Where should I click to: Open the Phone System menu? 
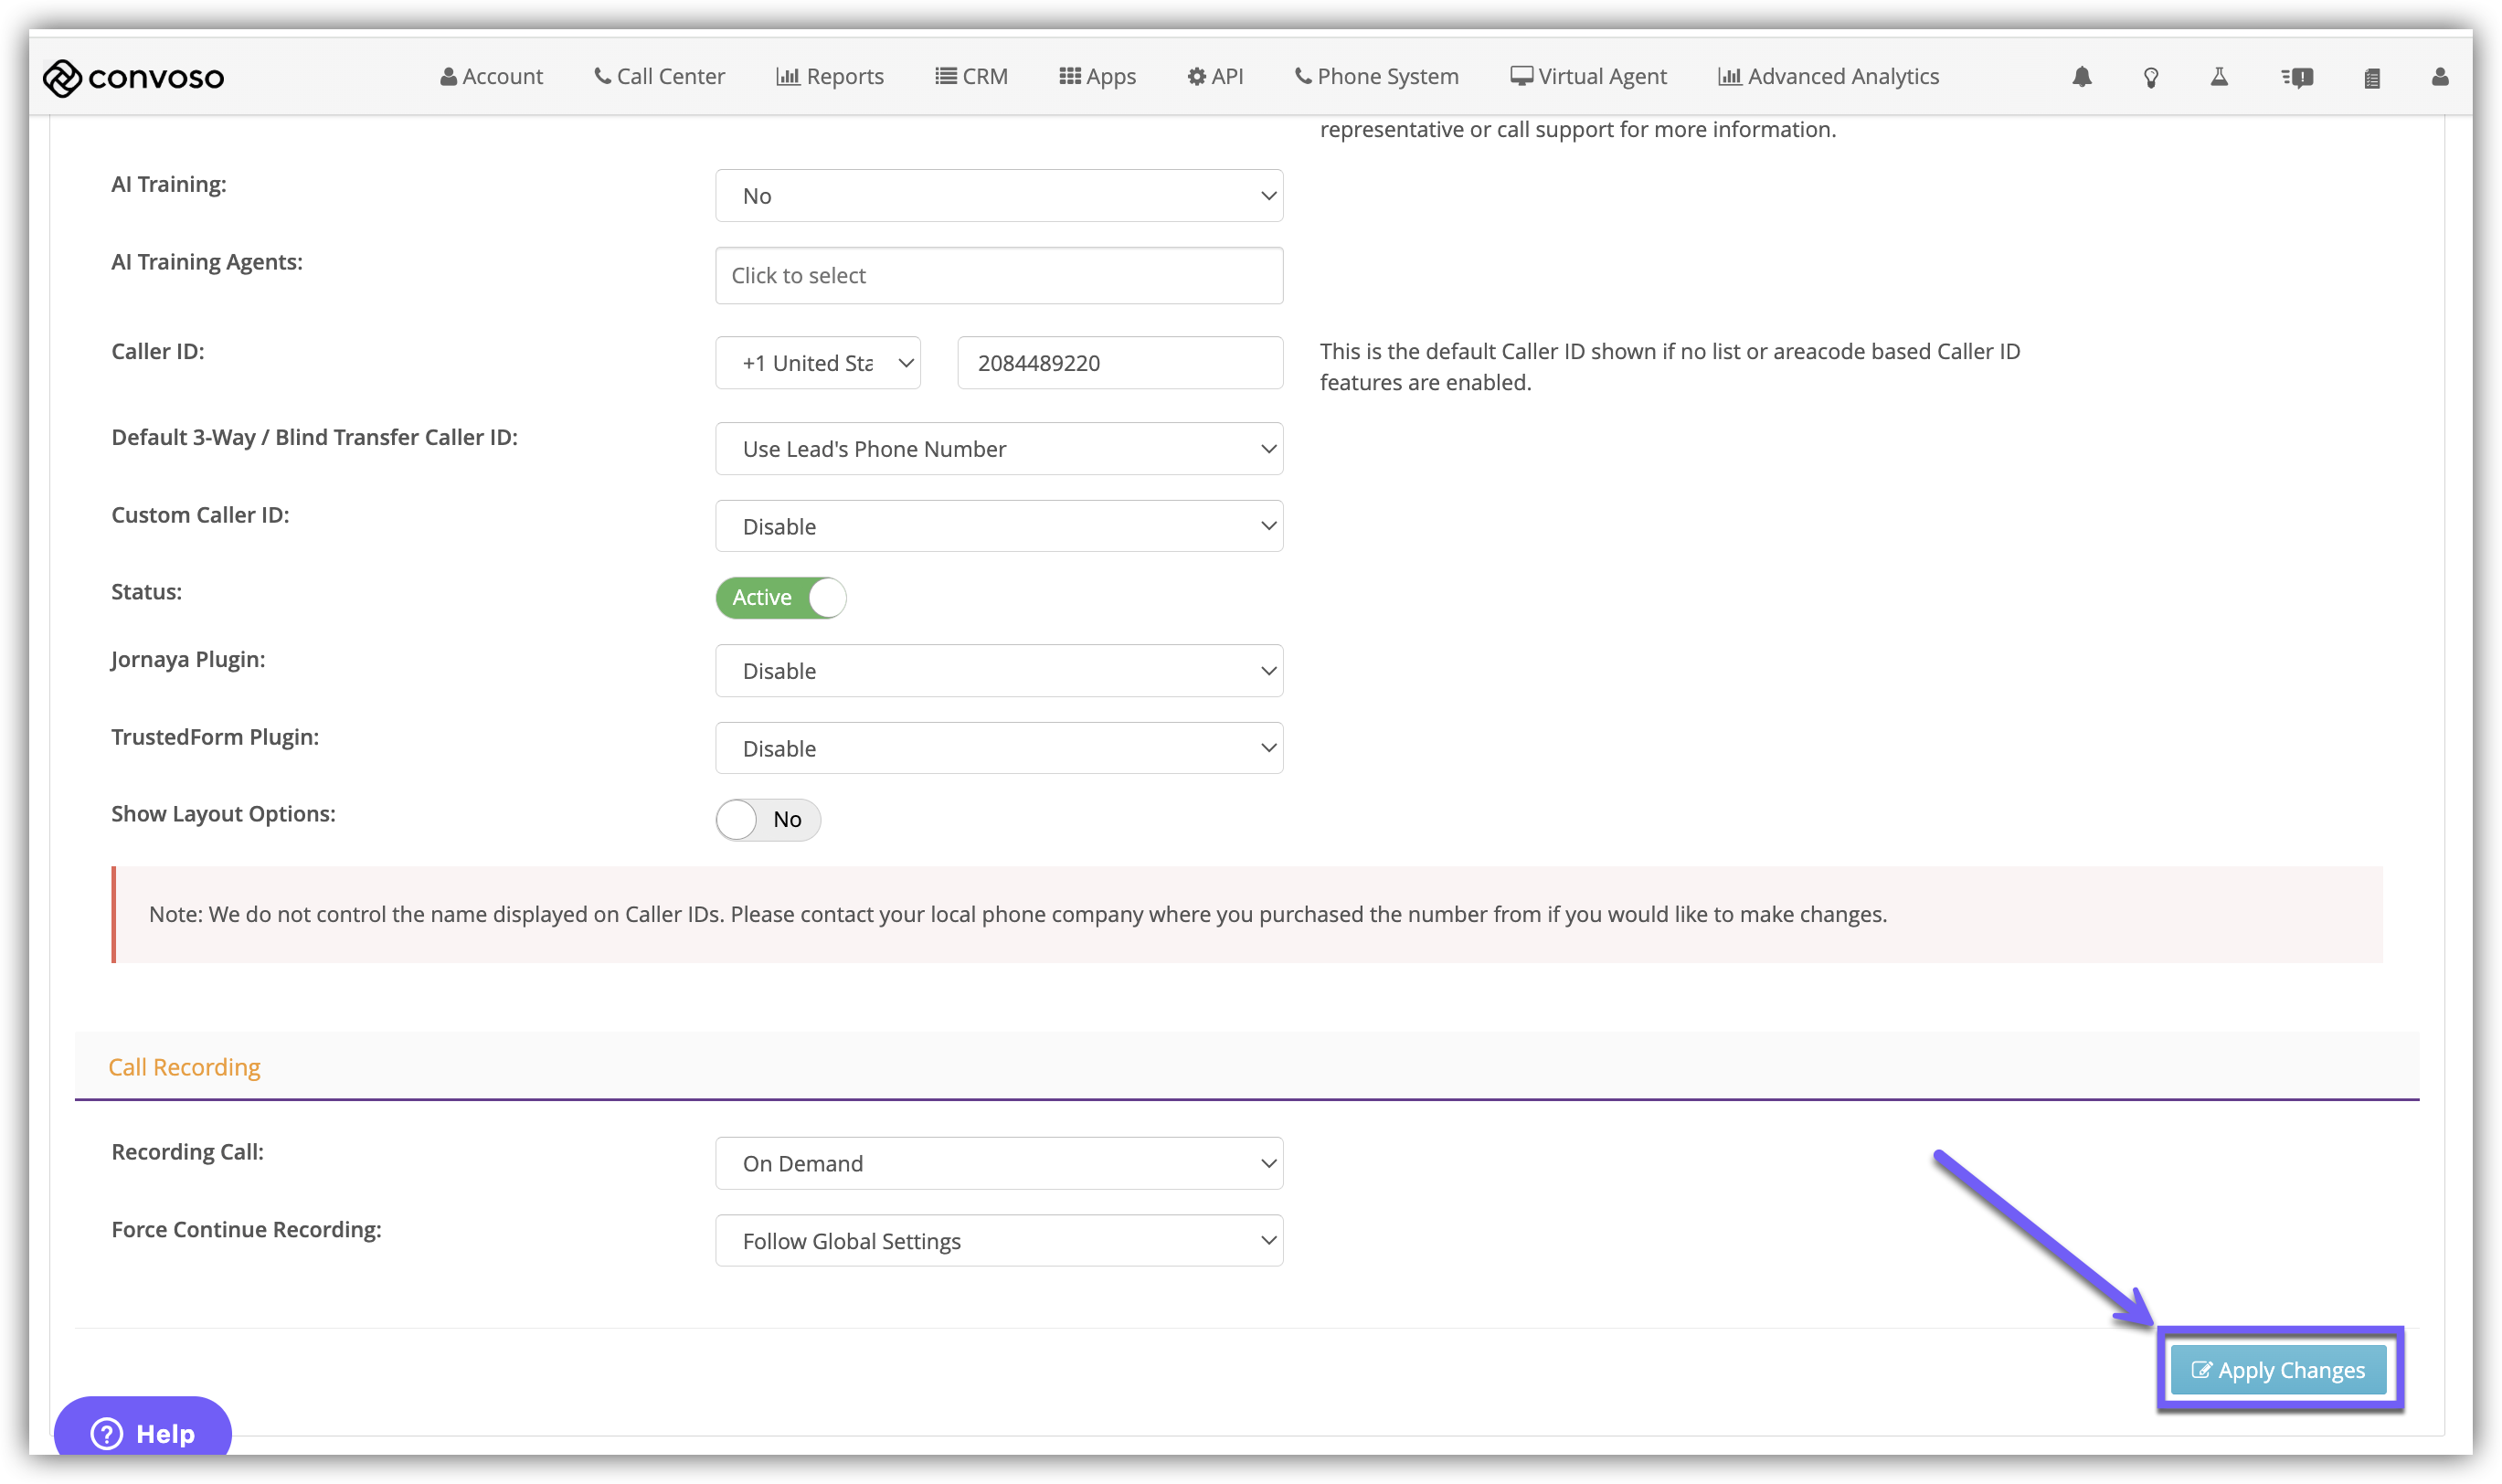[x=1375, y=77]
